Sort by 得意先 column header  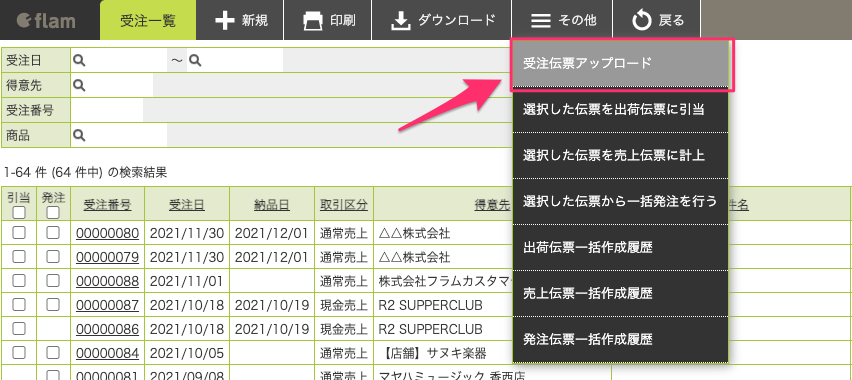pos(492,205)
